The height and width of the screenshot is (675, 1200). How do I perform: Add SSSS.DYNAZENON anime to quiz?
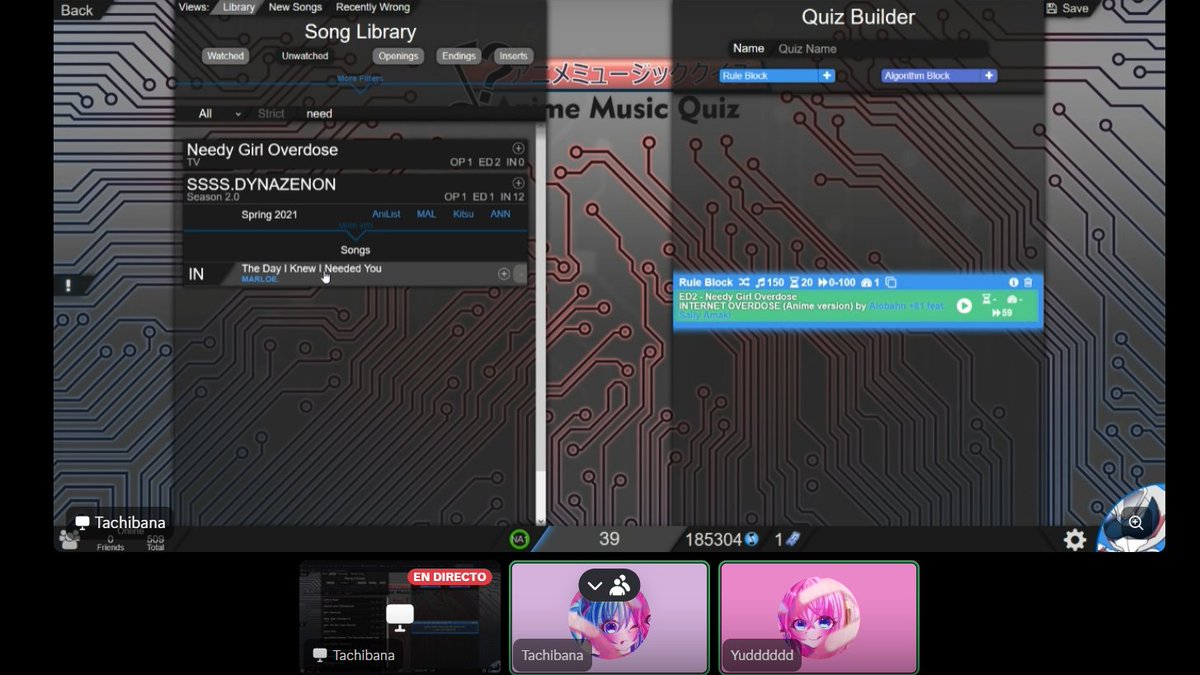(518, 183)
